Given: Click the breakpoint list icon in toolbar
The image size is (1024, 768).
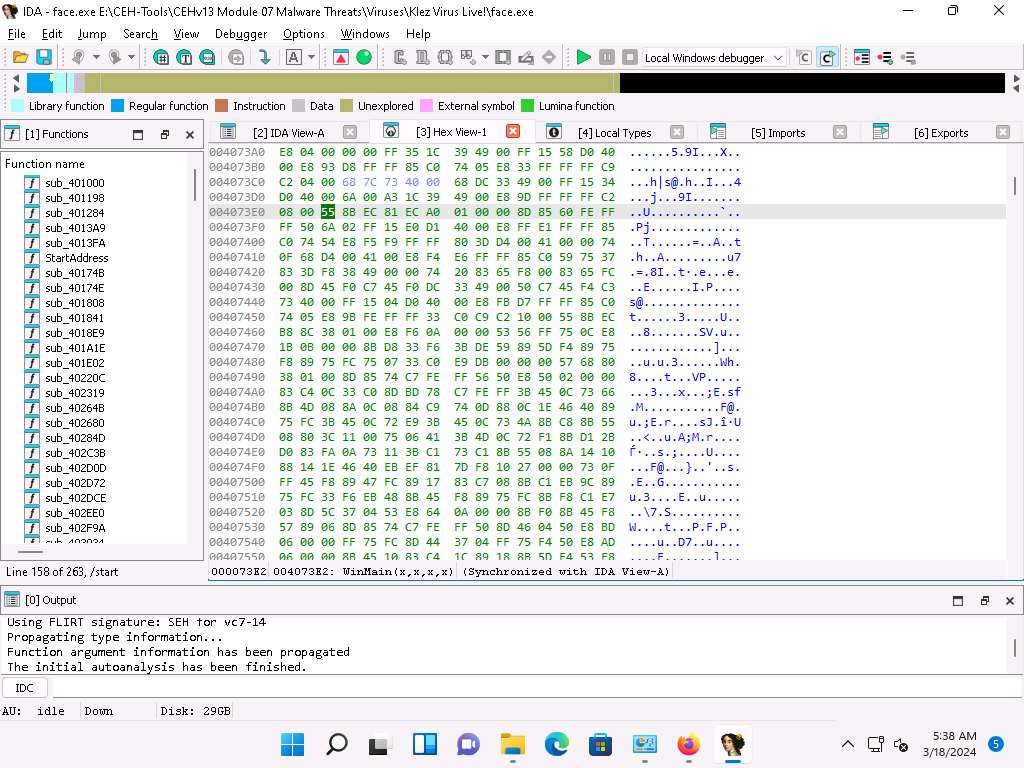Looking at the screenshot, I should 861,58.
